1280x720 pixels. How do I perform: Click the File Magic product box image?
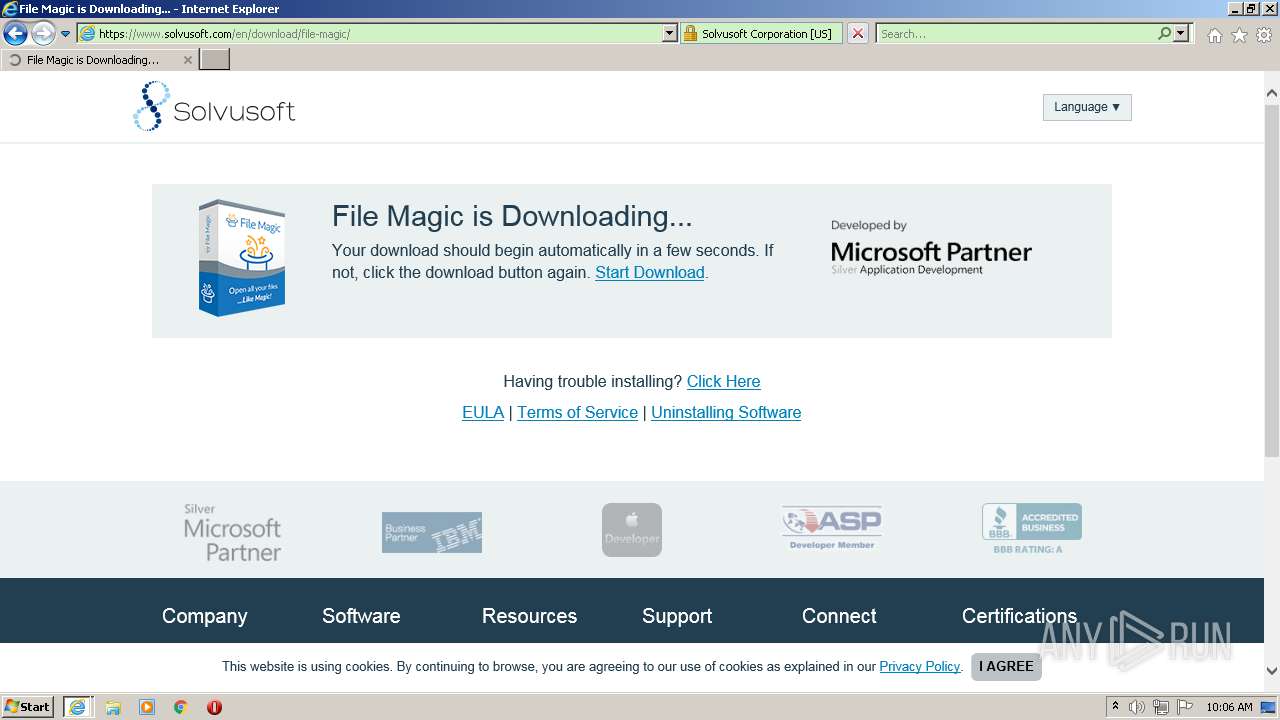coord(241,258)
